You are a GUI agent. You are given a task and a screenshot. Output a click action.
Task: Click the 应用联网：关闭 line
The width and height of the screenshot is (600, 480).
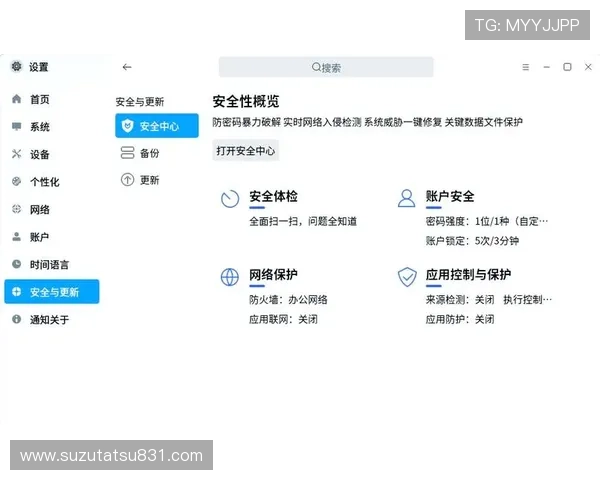point(283,319)
